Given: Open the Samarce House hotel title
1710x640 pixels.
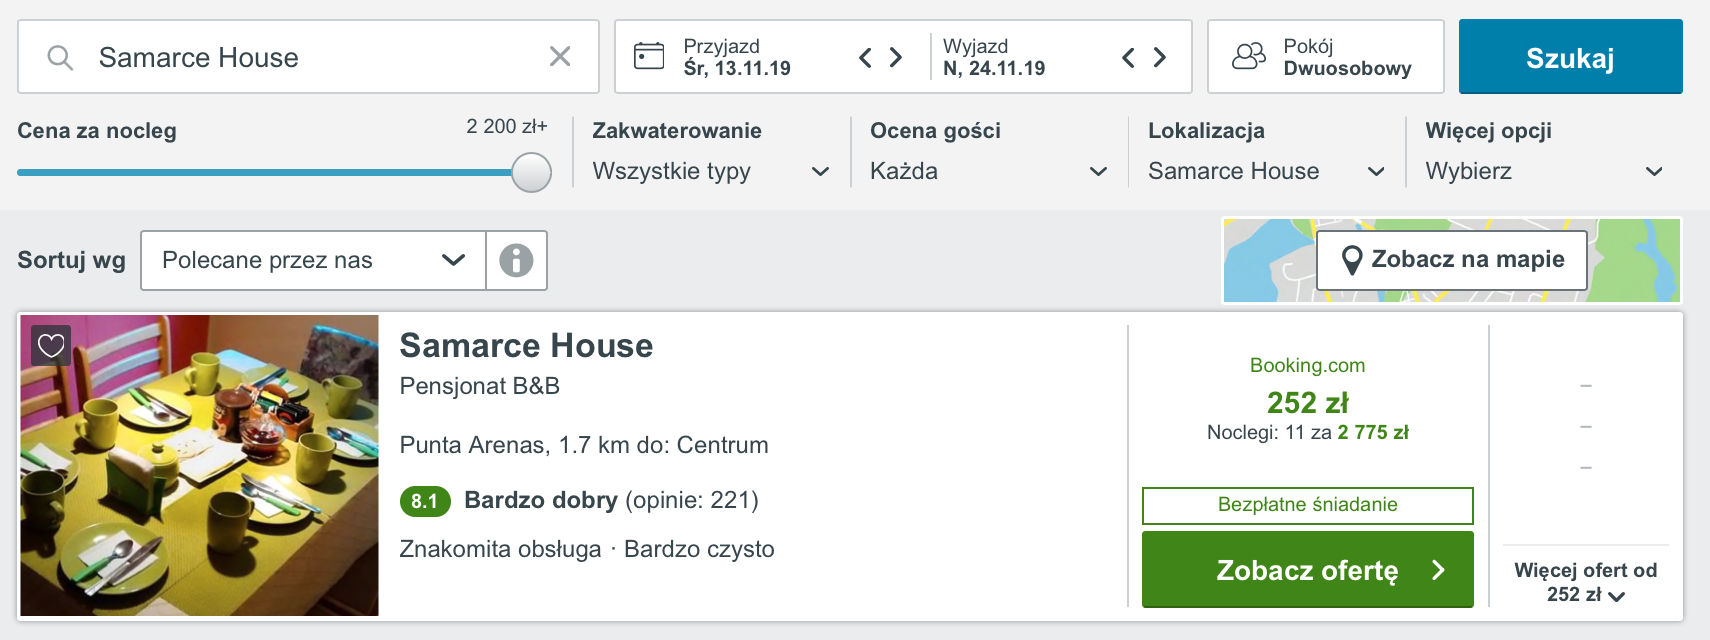Looking at the screenshot, I should (526, 345).
